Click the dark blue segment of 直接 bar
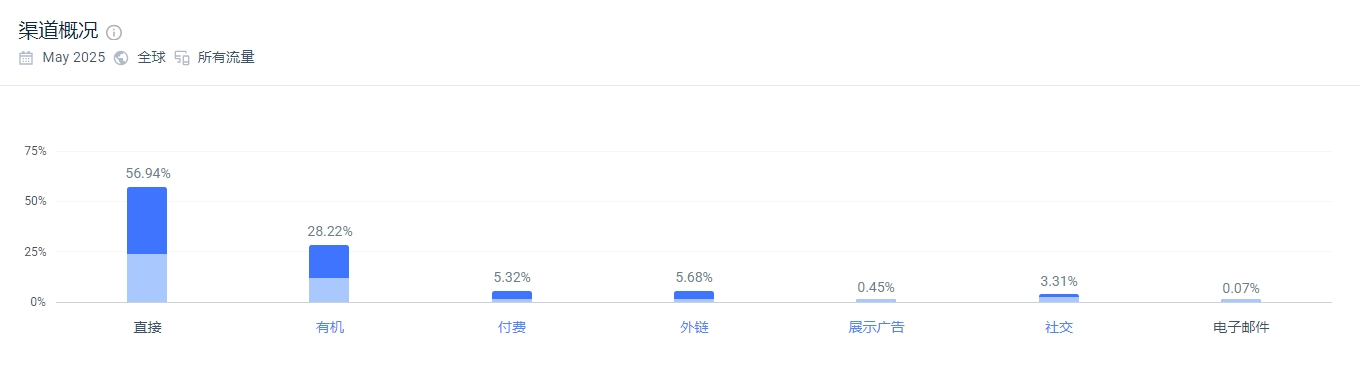The width and height of the screenshot is (1360, 389). [x=147, y=220]
